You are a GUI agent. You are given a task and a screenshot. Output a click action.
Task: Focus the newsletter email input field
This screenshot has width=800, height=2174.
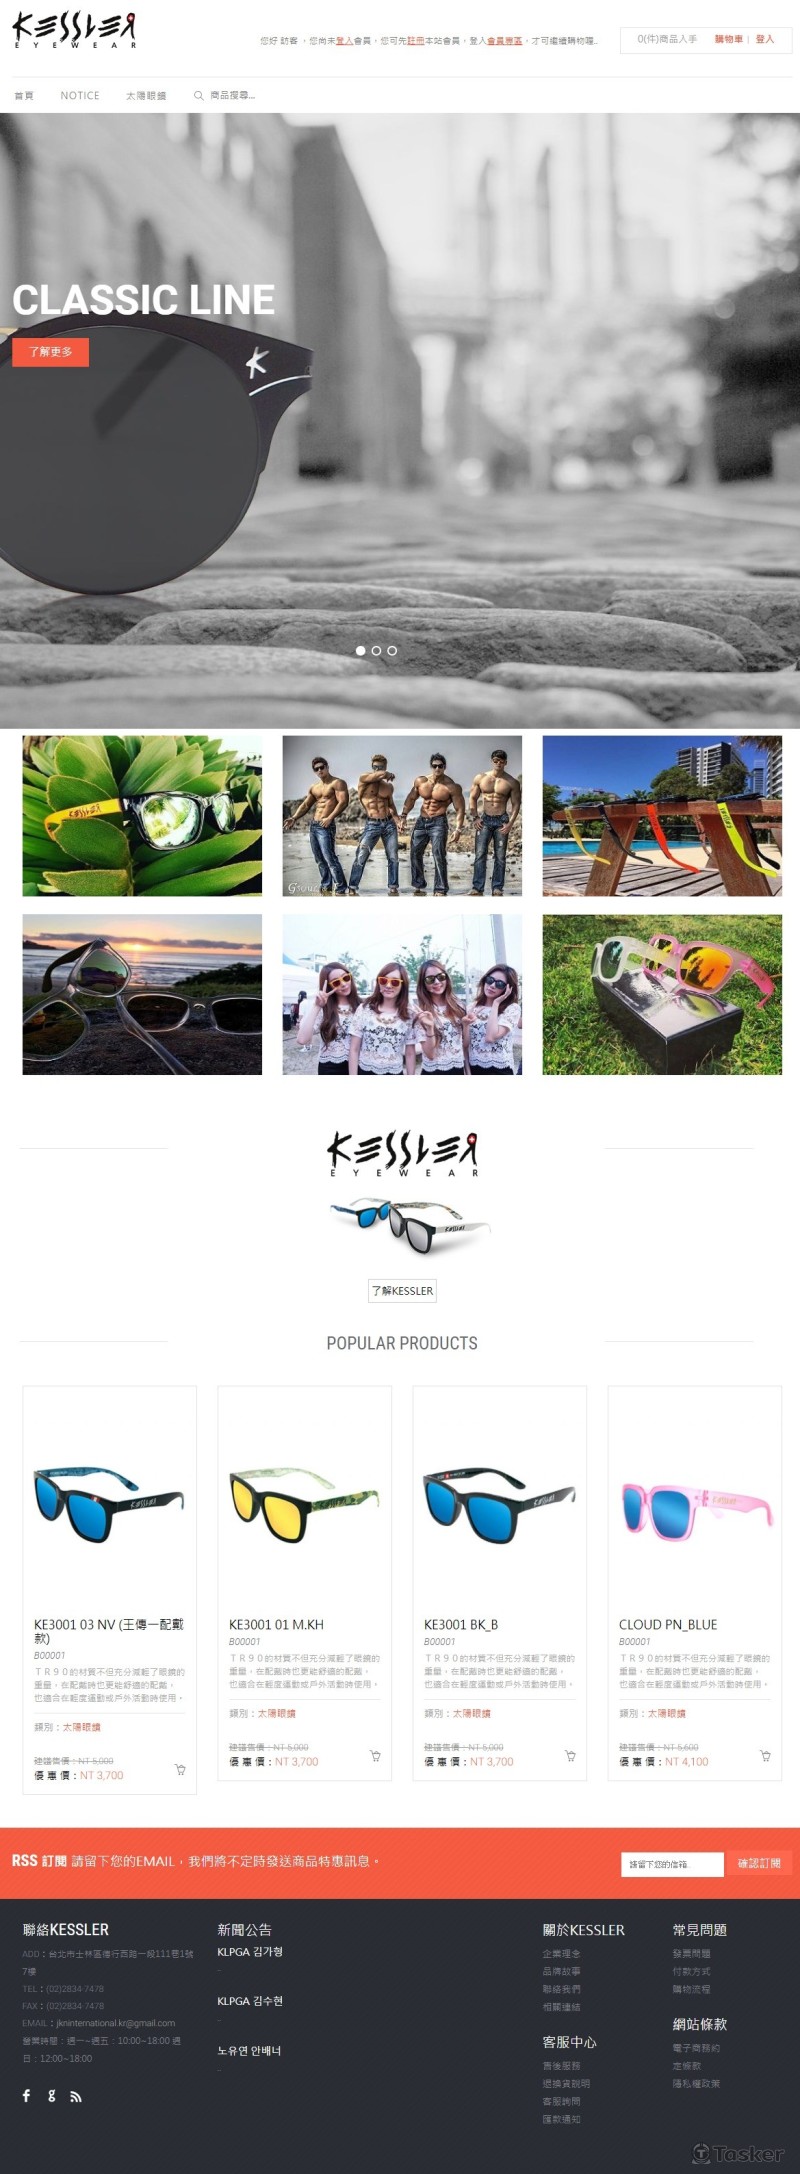coord(672,1864)
